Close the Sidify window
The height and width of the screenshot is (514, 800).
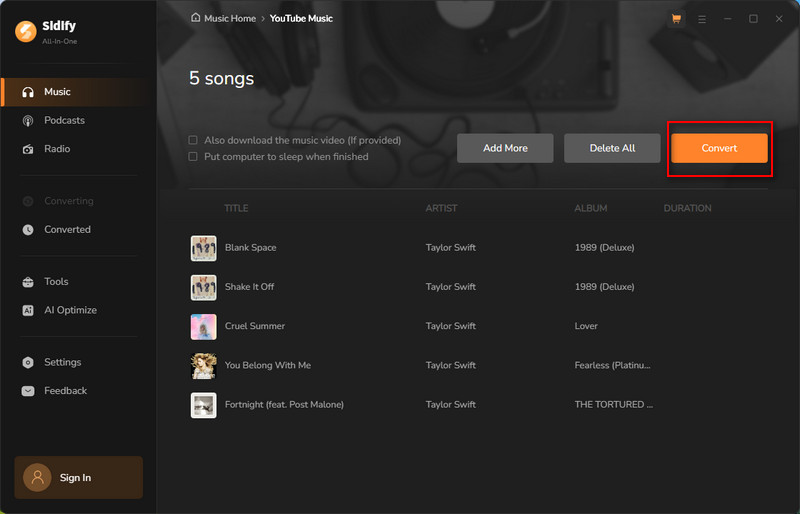(779, 19)
